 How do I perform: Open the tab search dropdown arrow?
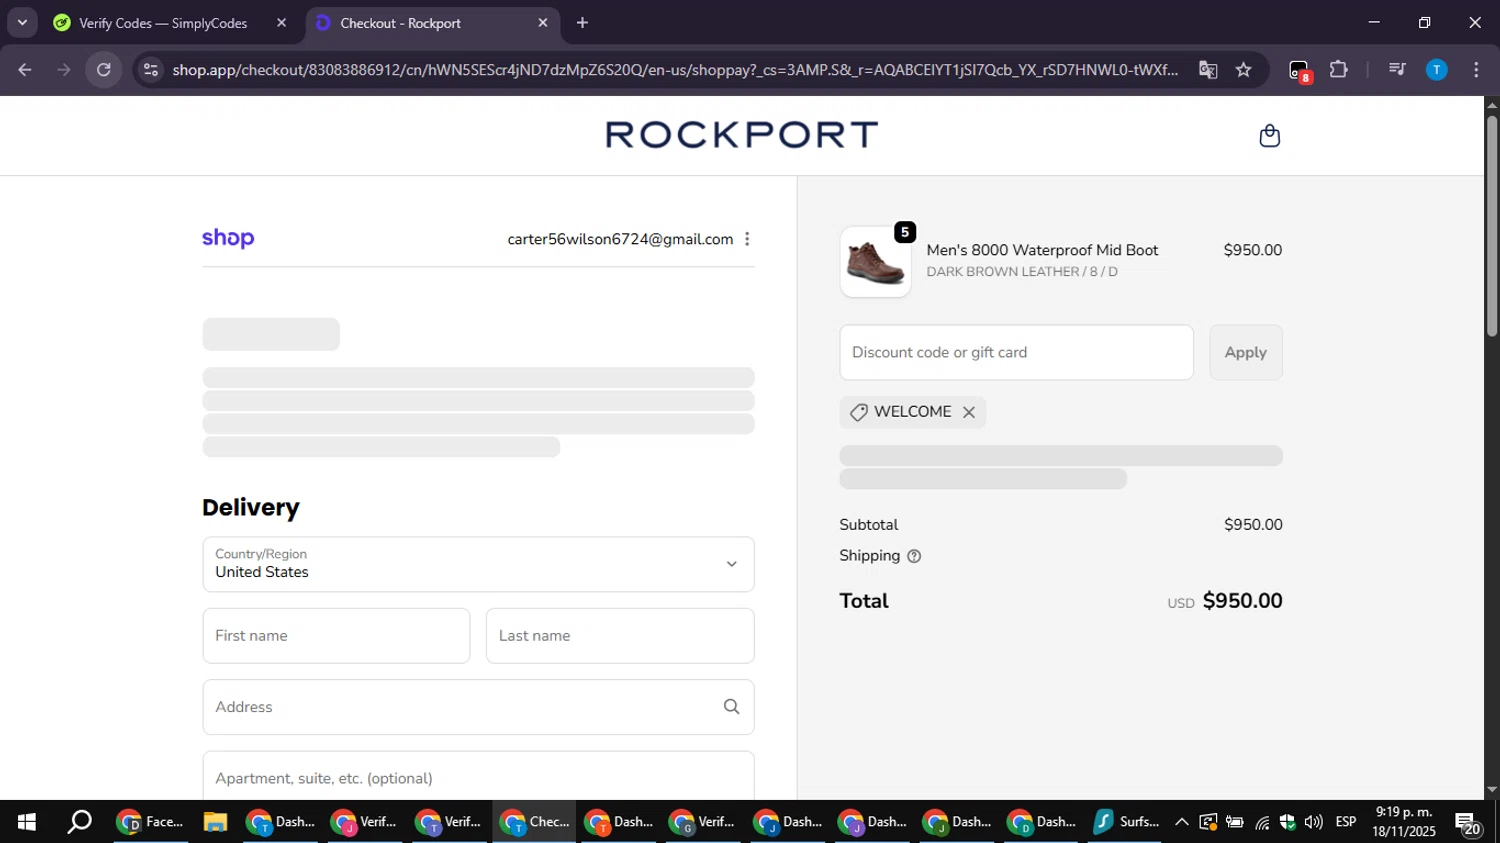point(22,23)
